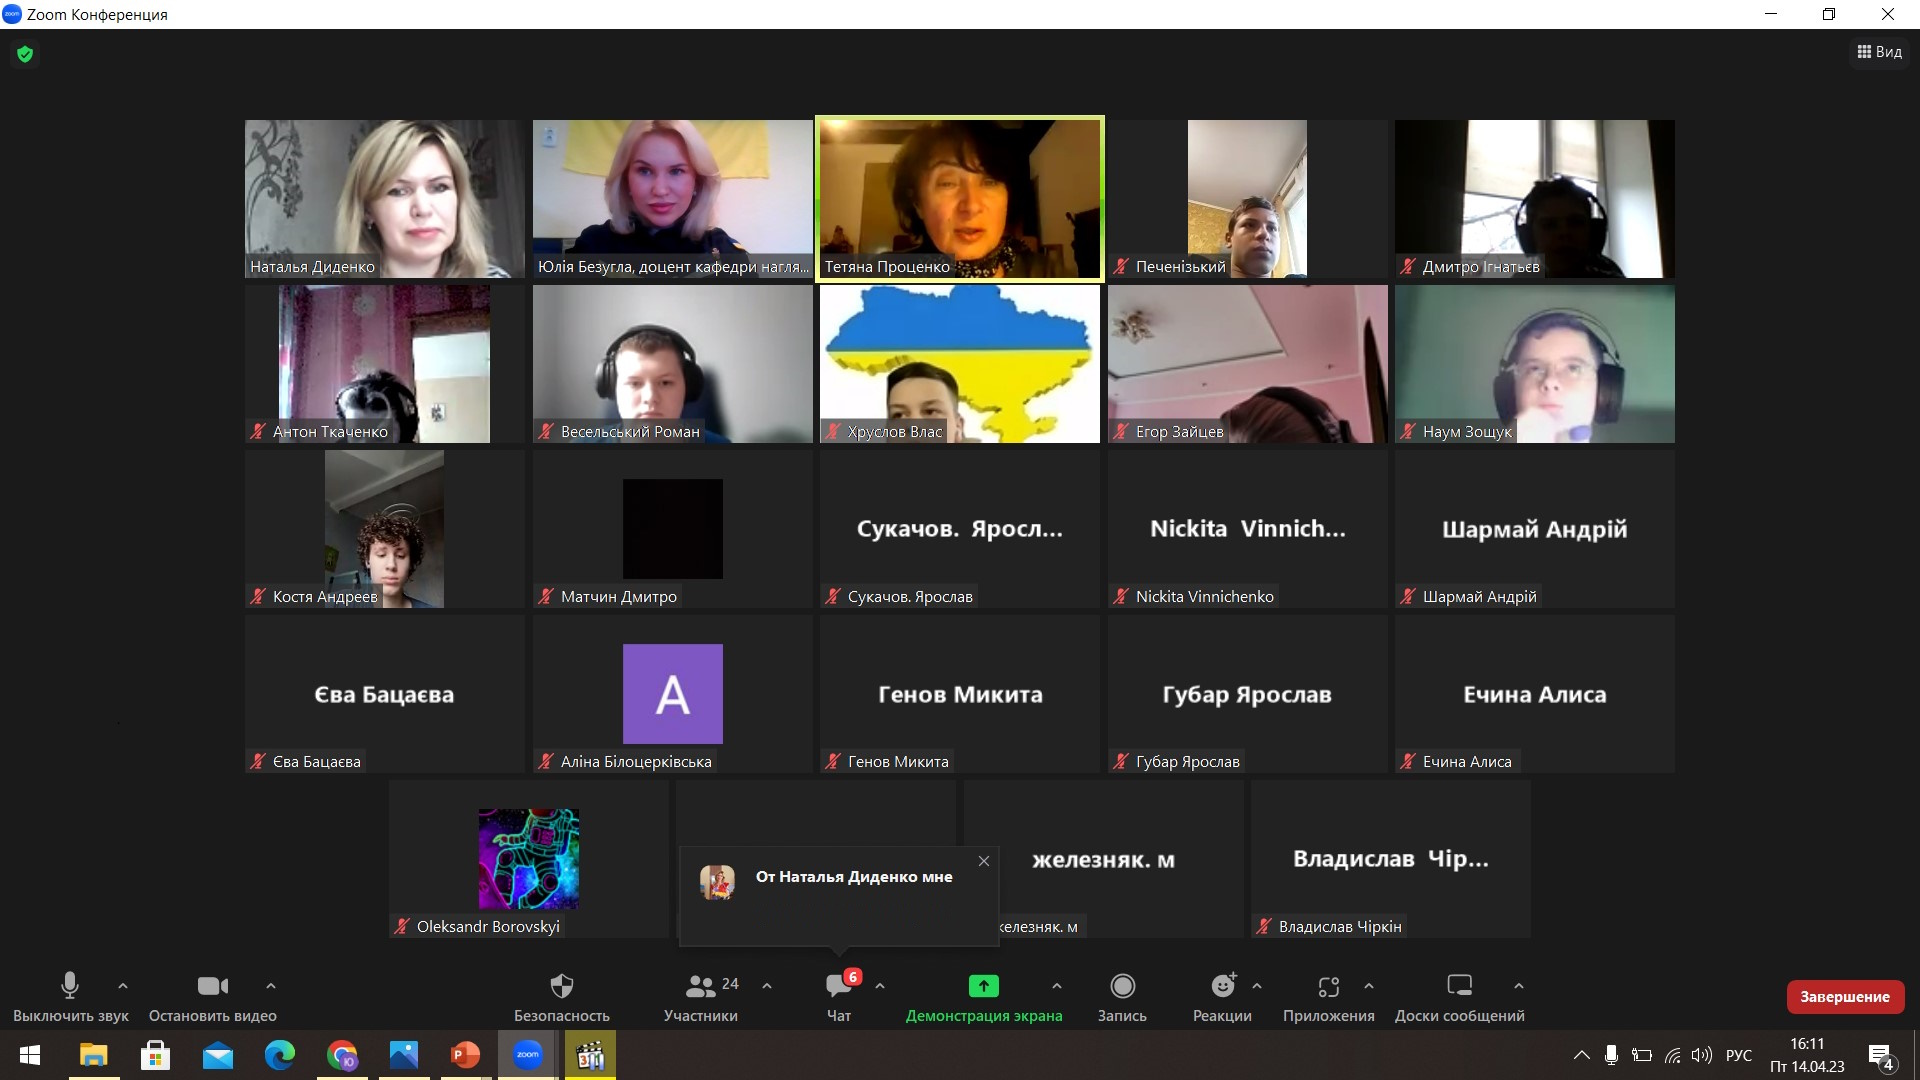Expand chat options arrow beside Чат
The width and height of the screenshot is (1920, 1080).
[x=880, y=986]
